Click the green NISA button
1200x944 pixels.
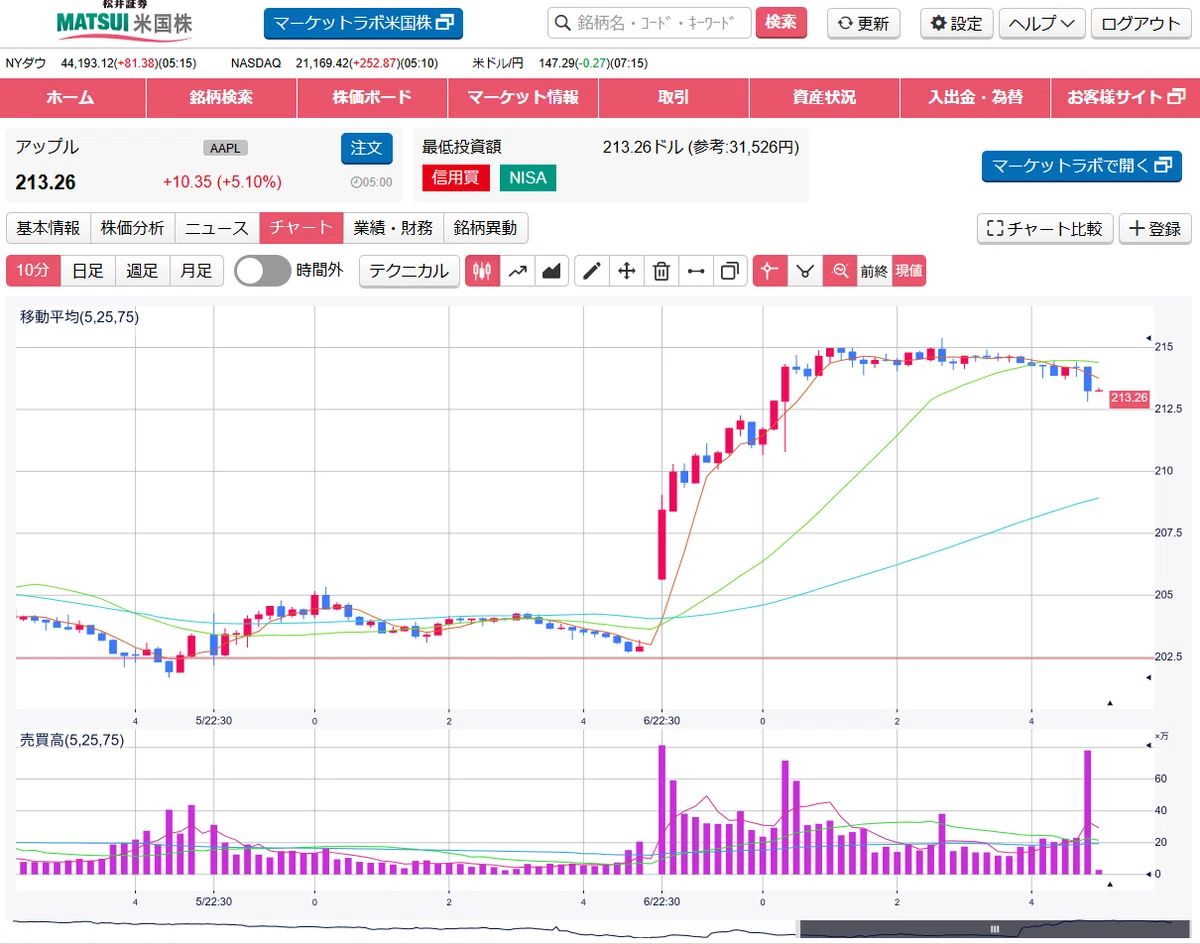(x=528, y=178)
